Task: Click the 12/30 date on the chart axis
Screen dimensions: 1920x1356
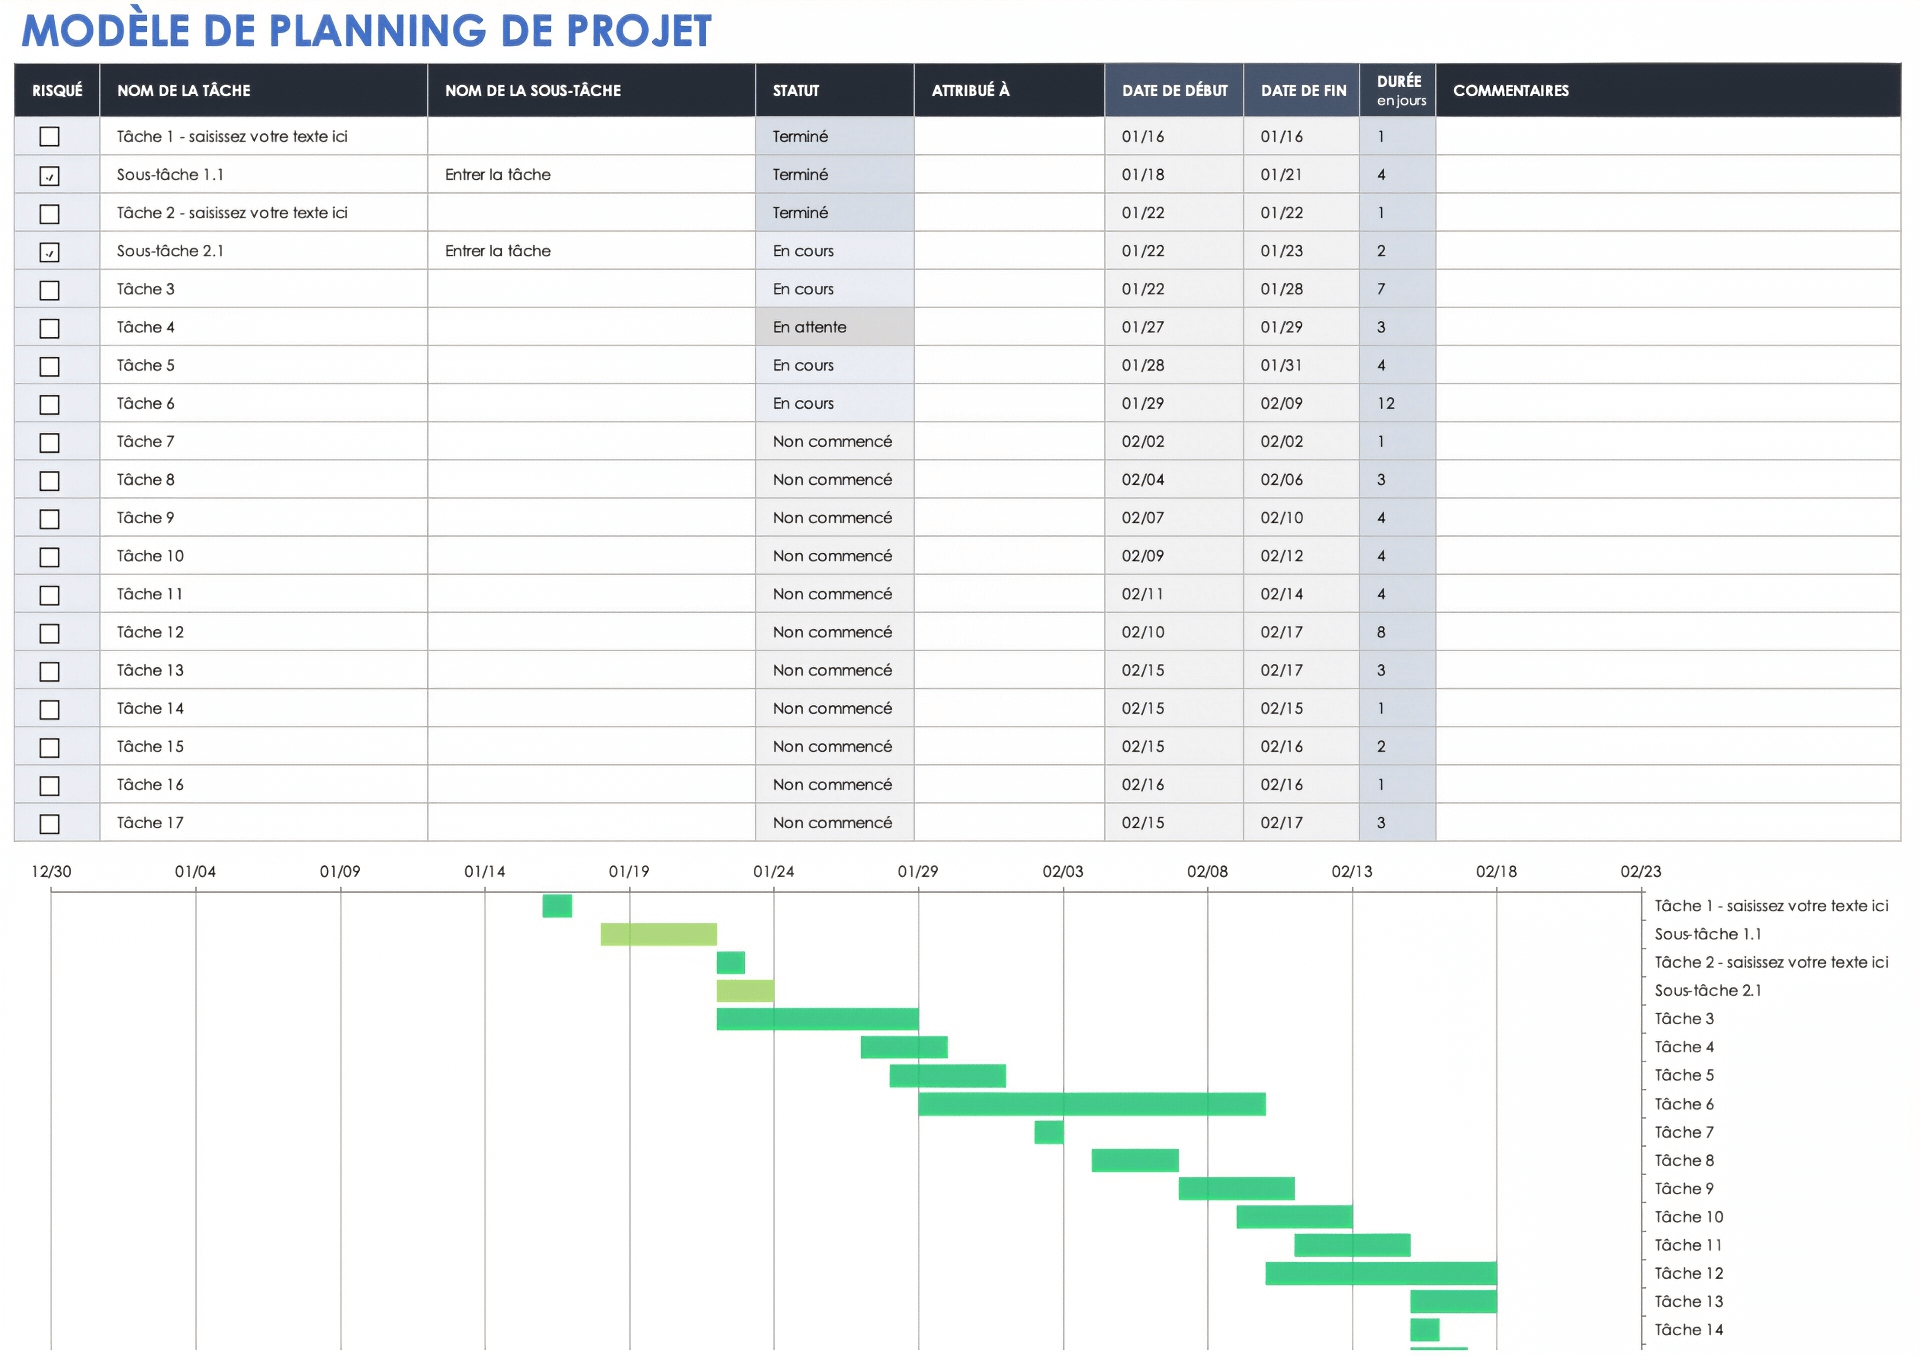Action: pos(51,872)
